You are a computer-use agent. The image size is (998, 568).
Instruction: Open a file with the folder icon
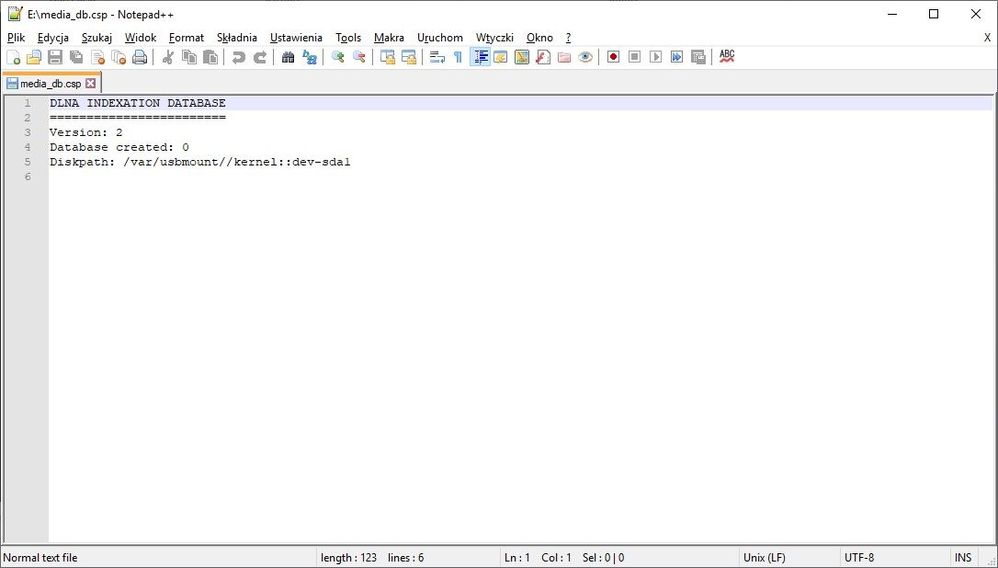click(x=34, y=57)
